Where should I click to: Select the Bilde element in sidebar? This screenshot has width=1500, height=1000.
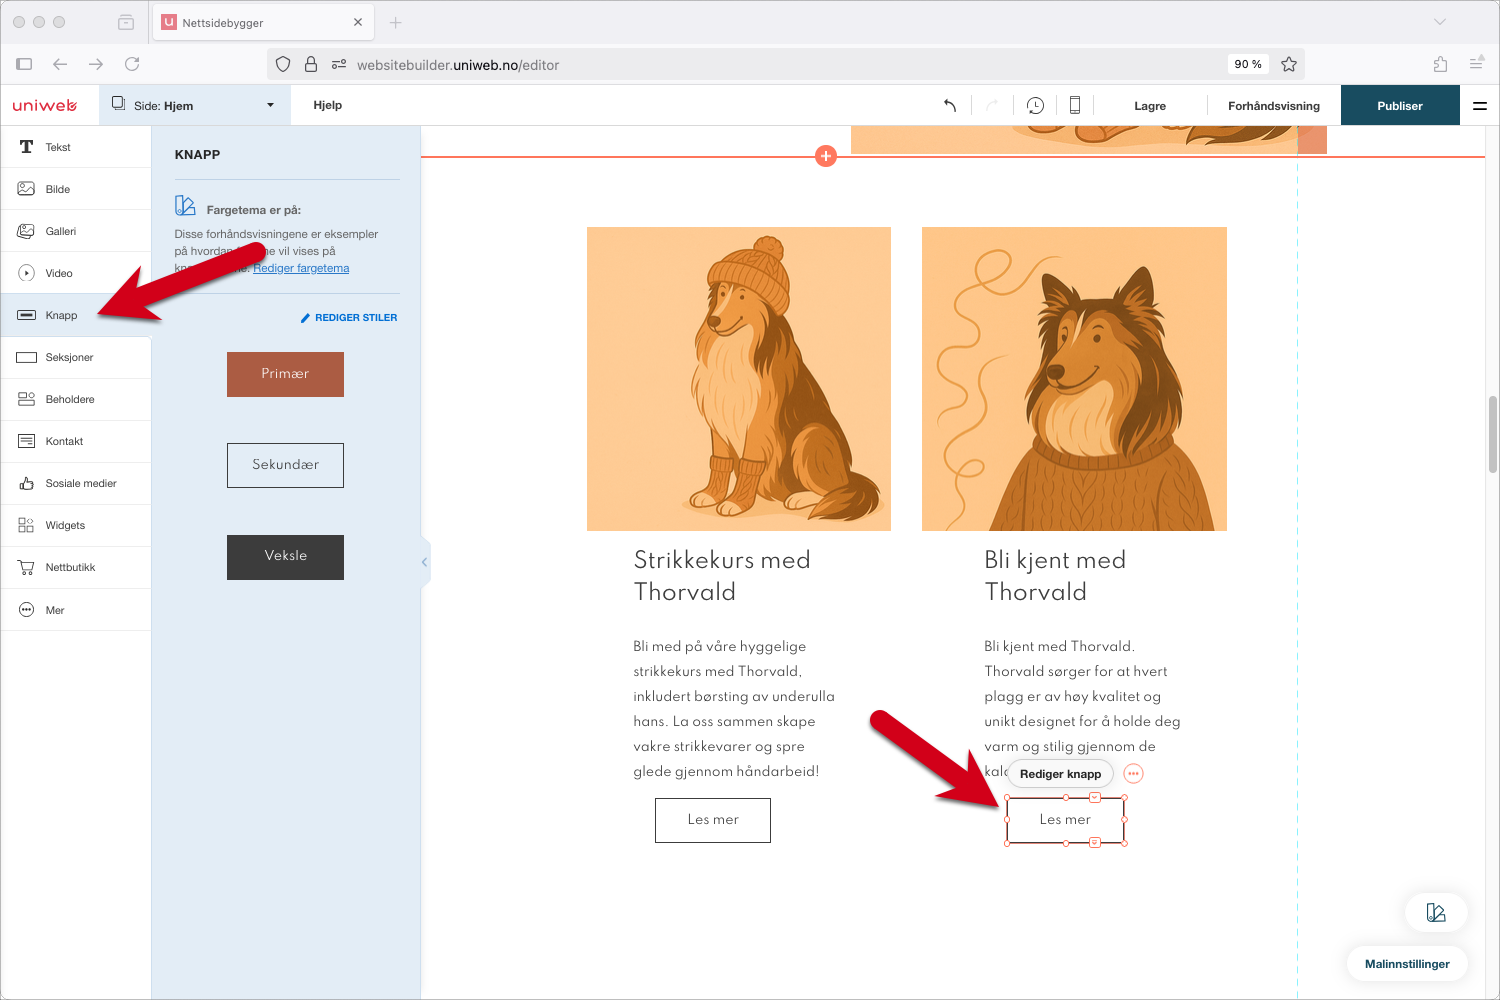(x=76, y=189)
